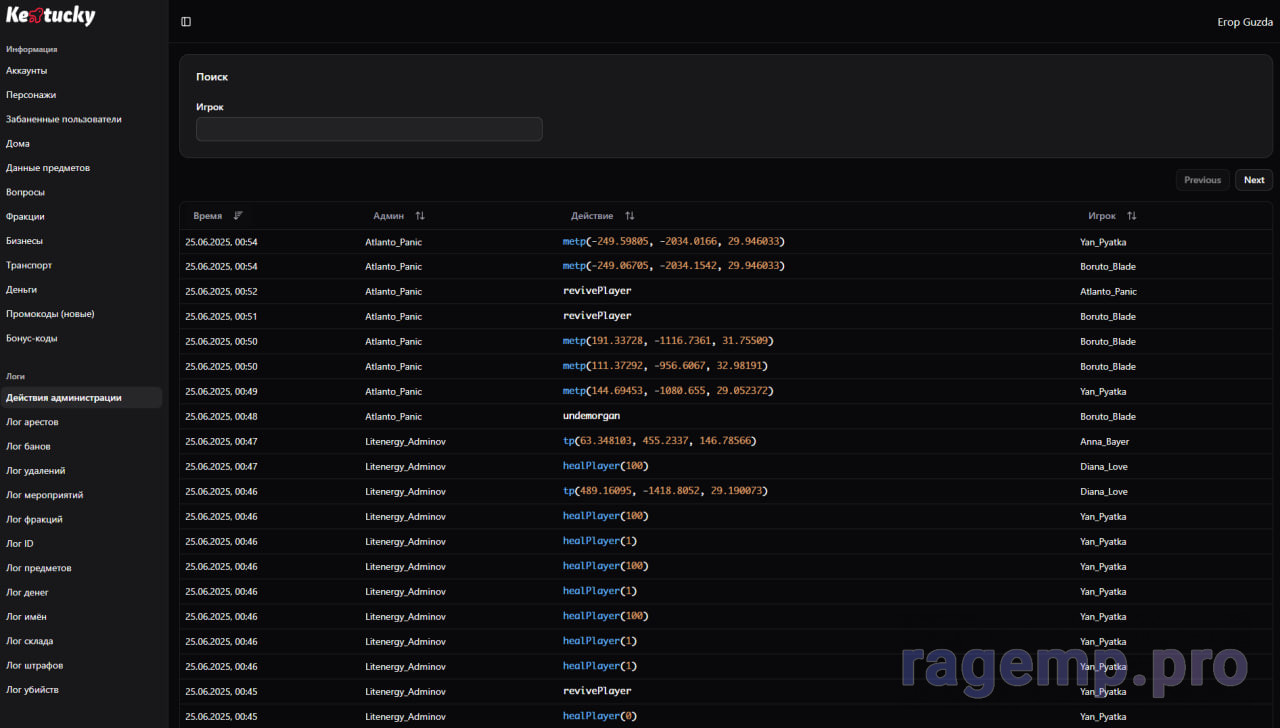Select metp(-249.06705...) action cell
The height and width of the screenshot is (728, 1280).
pyautogui.click(x=674, y=266)
